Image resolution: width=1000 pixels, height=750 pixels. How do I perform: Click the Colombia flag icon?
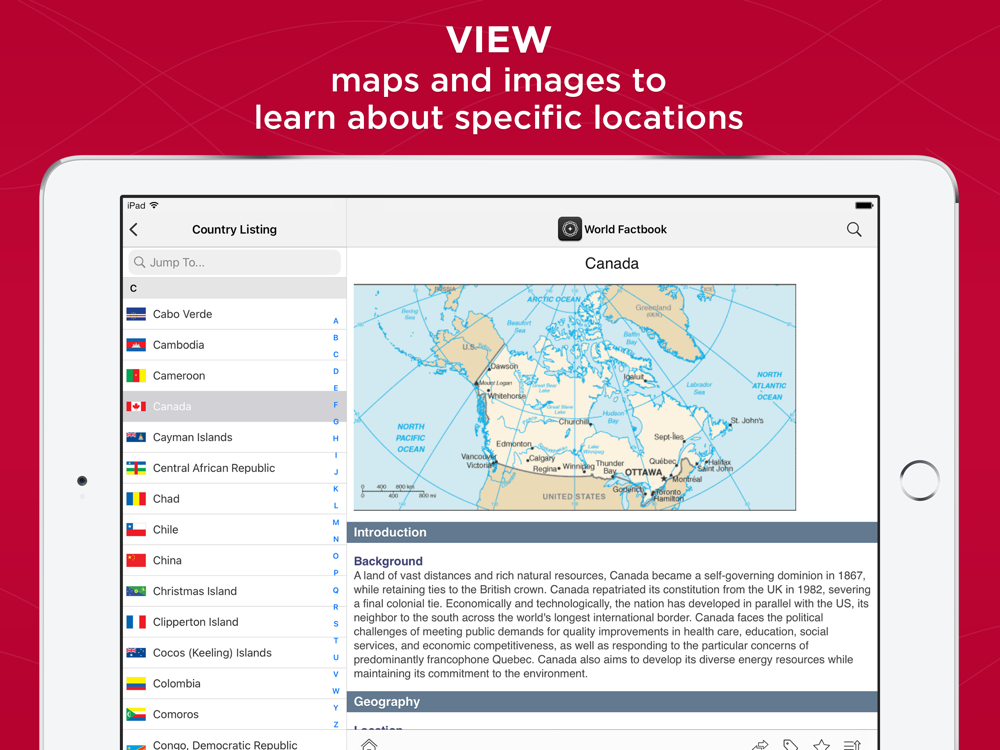[136, 684]
